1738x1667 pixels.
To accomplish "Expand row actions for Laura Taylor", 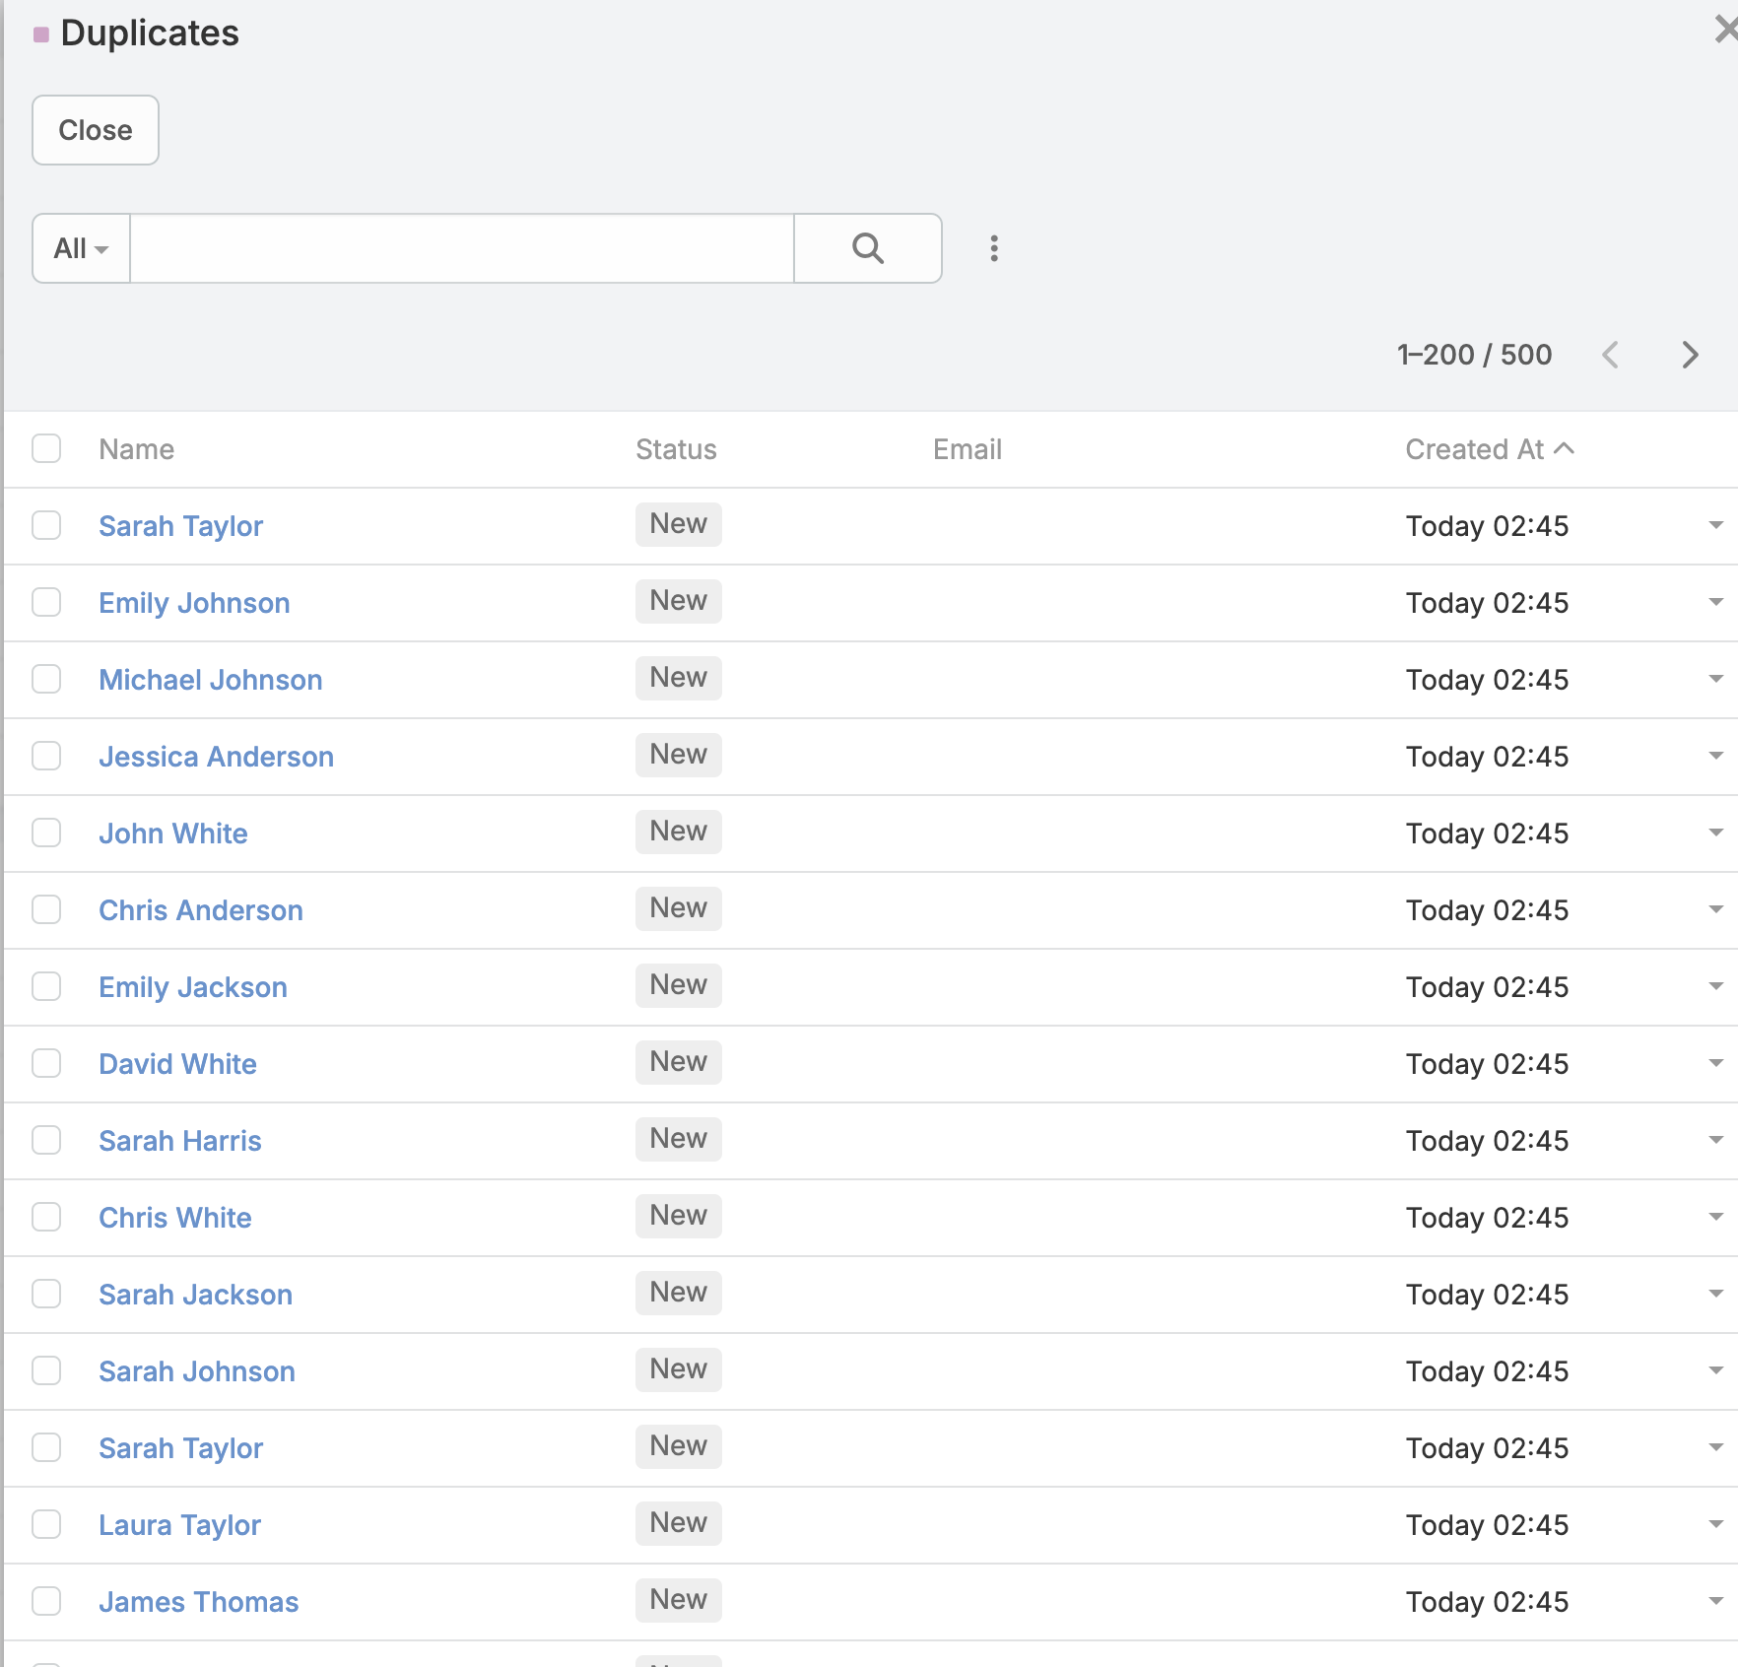I will pyautogui.click(x=1715, y=1524).
